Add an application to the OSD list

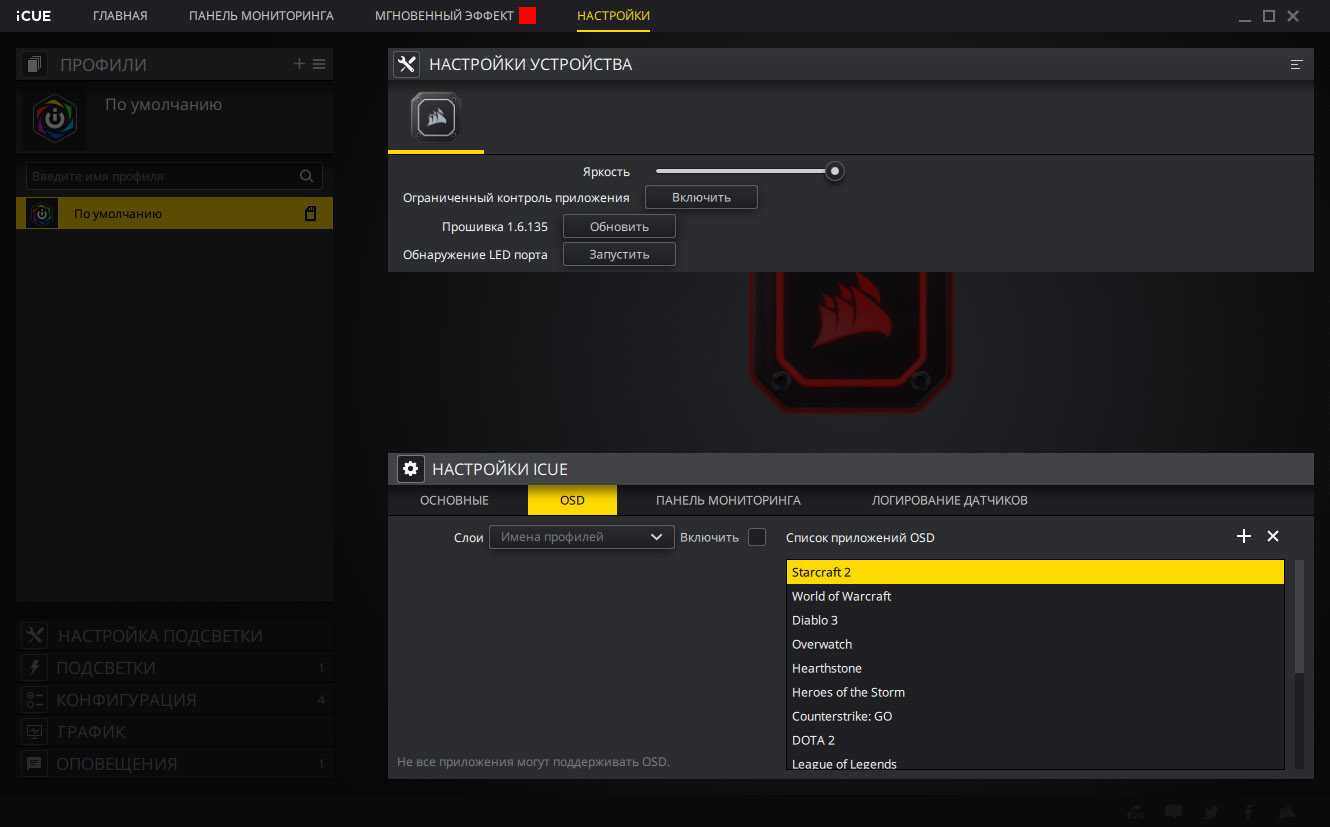pos(1243,536)
